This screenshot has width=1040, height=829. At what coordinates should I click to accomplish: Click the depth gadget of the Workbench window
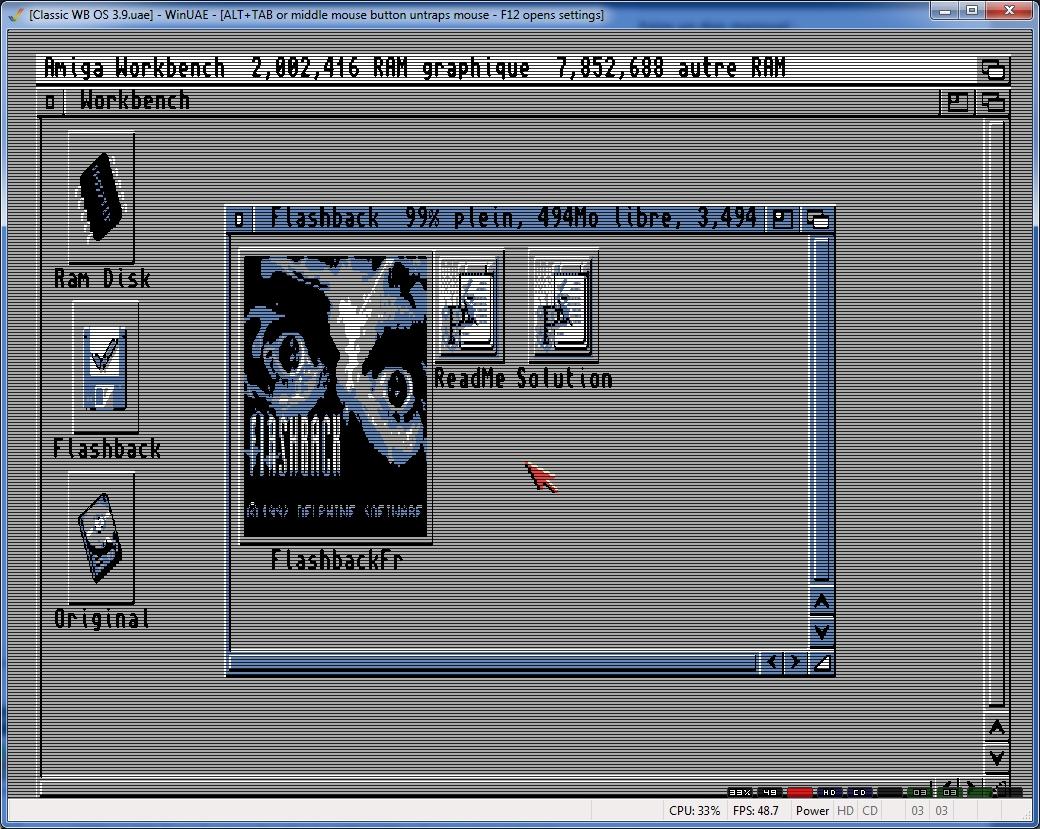994,101
